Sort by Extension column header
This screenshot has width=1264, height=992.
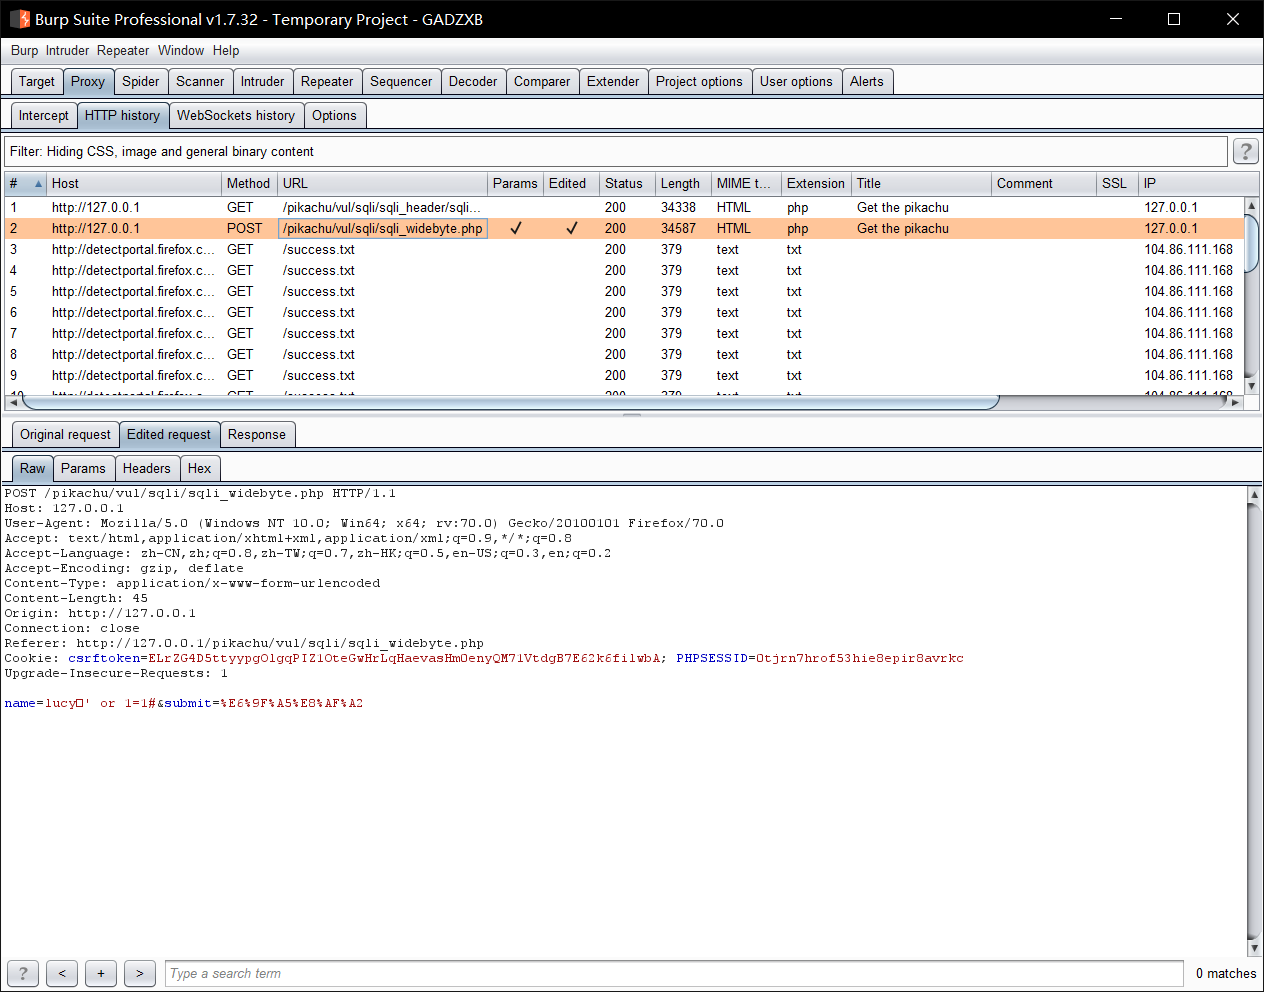click(x=816, y=184)
